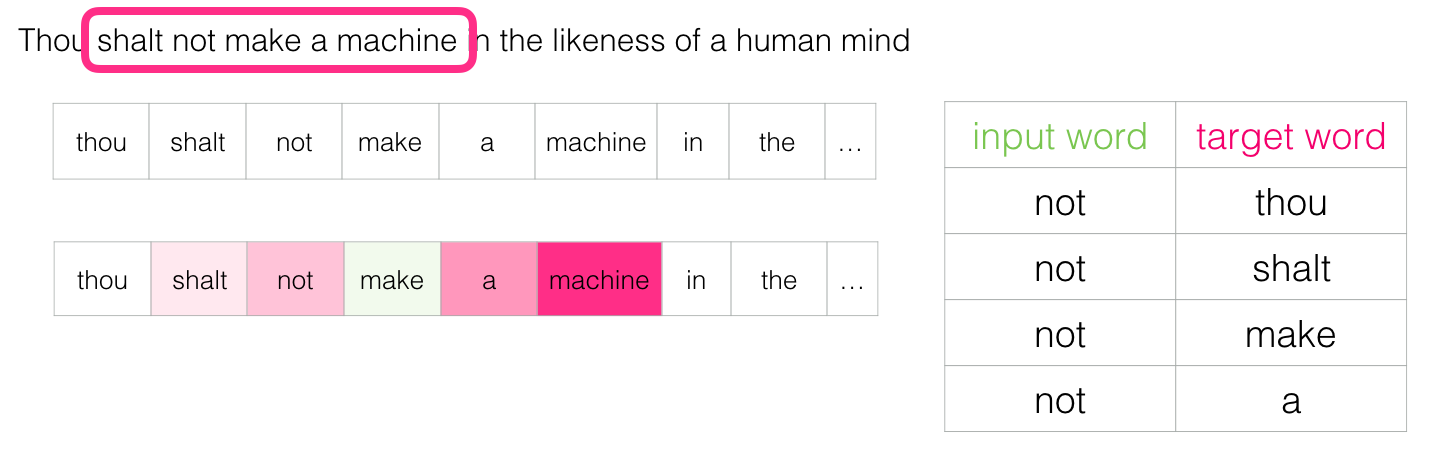Screen dimensions: 1435x456
Task: Click the medium pink 'a' cell
Action: (x=489, y=279)
